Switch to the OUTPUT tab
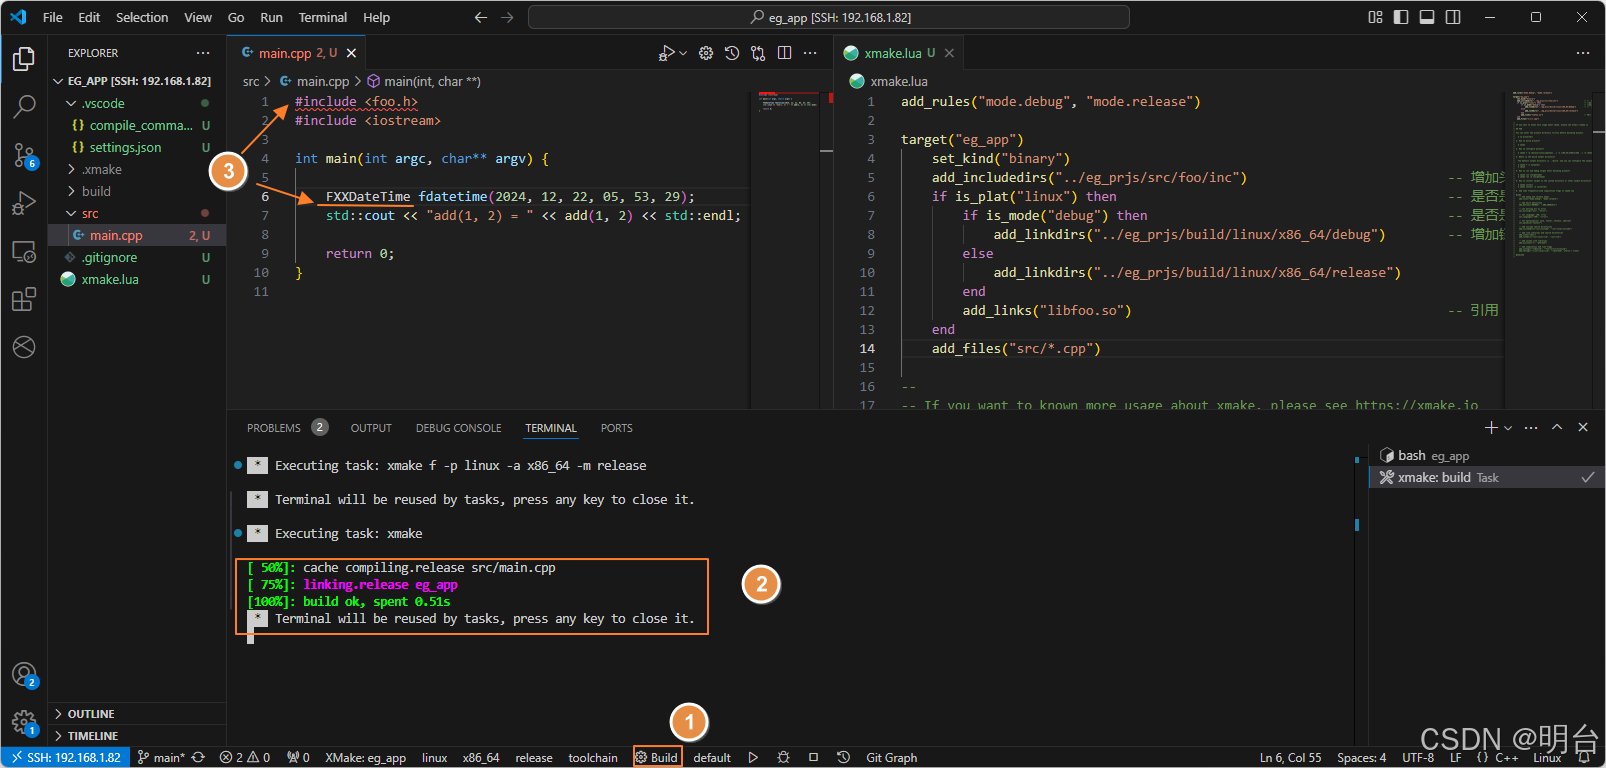This screenshot has height=768, width=1606. (371, 428)
